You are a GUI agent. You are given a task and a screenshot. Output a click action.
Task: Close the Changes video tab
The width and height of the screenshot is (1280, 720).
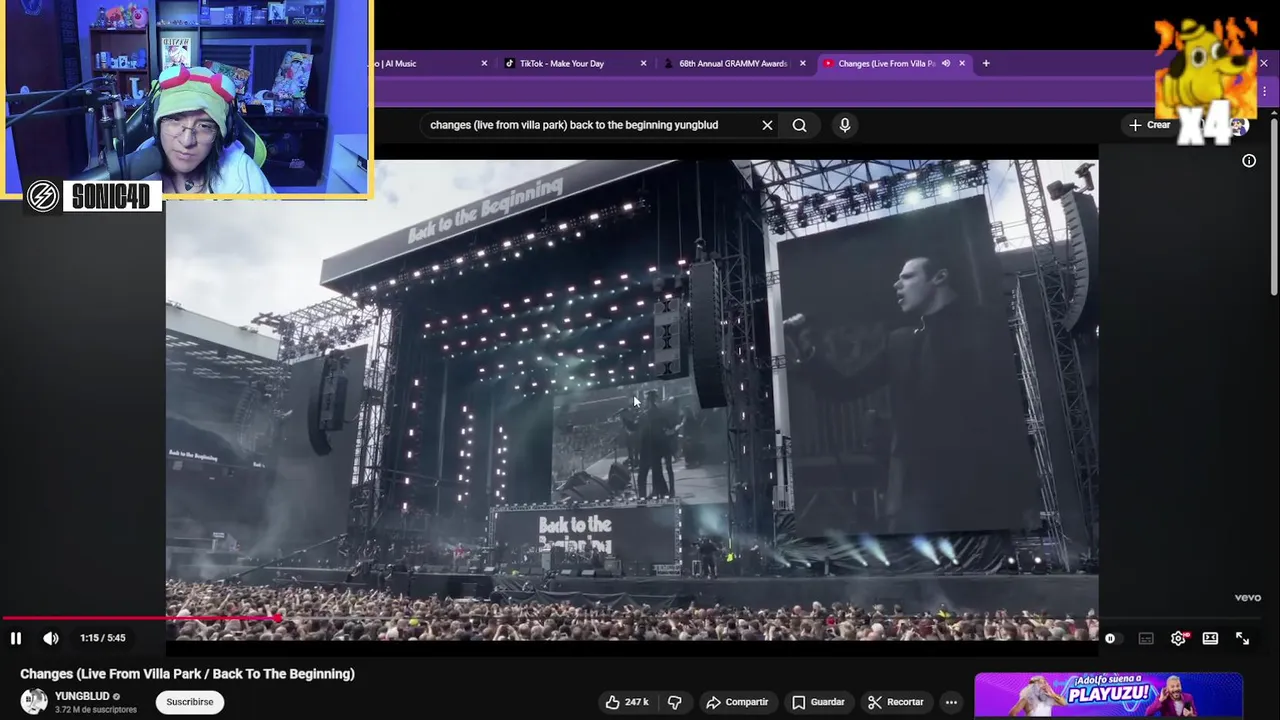(962, 63)
